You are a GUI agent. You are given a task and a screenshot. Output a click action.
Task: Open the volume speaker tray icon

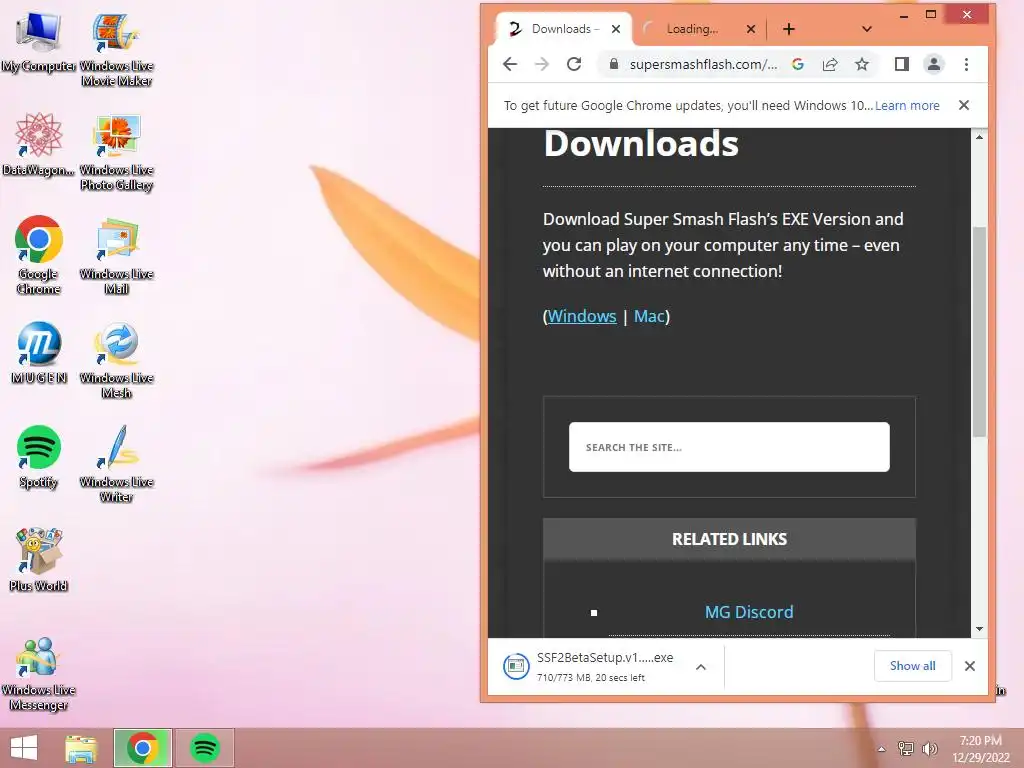click(930, 749)
